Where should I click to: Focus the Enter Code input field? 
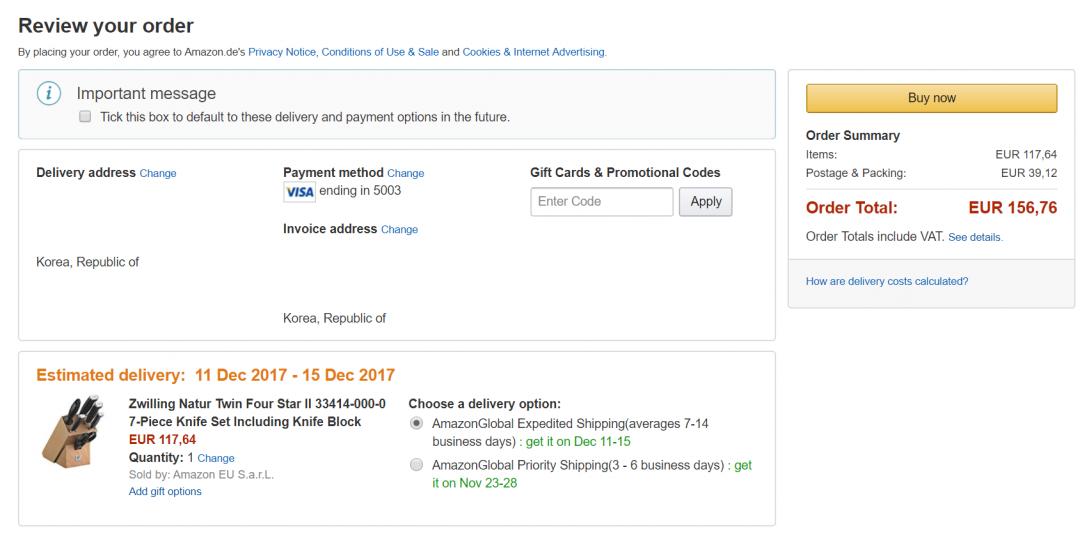[601, 201]
